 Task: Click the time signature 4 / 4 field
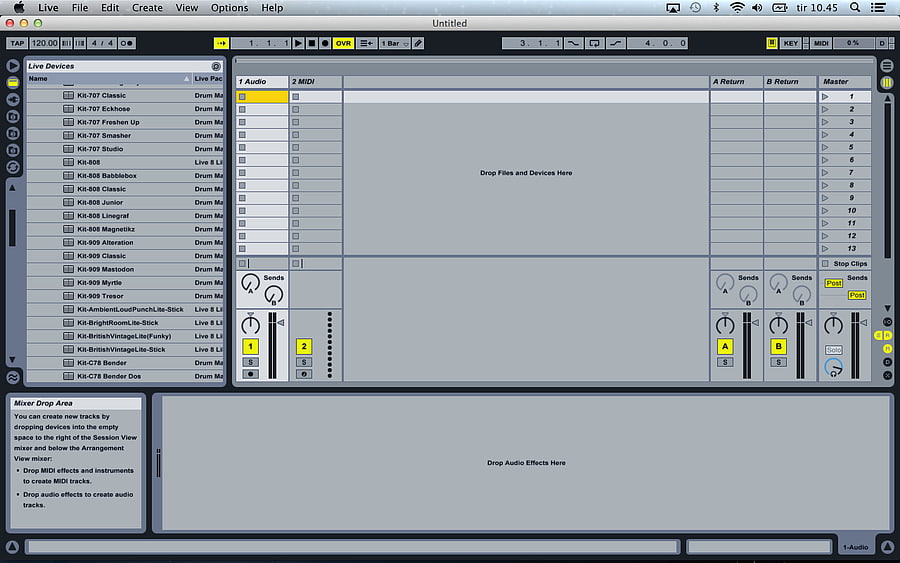(102, 43)
